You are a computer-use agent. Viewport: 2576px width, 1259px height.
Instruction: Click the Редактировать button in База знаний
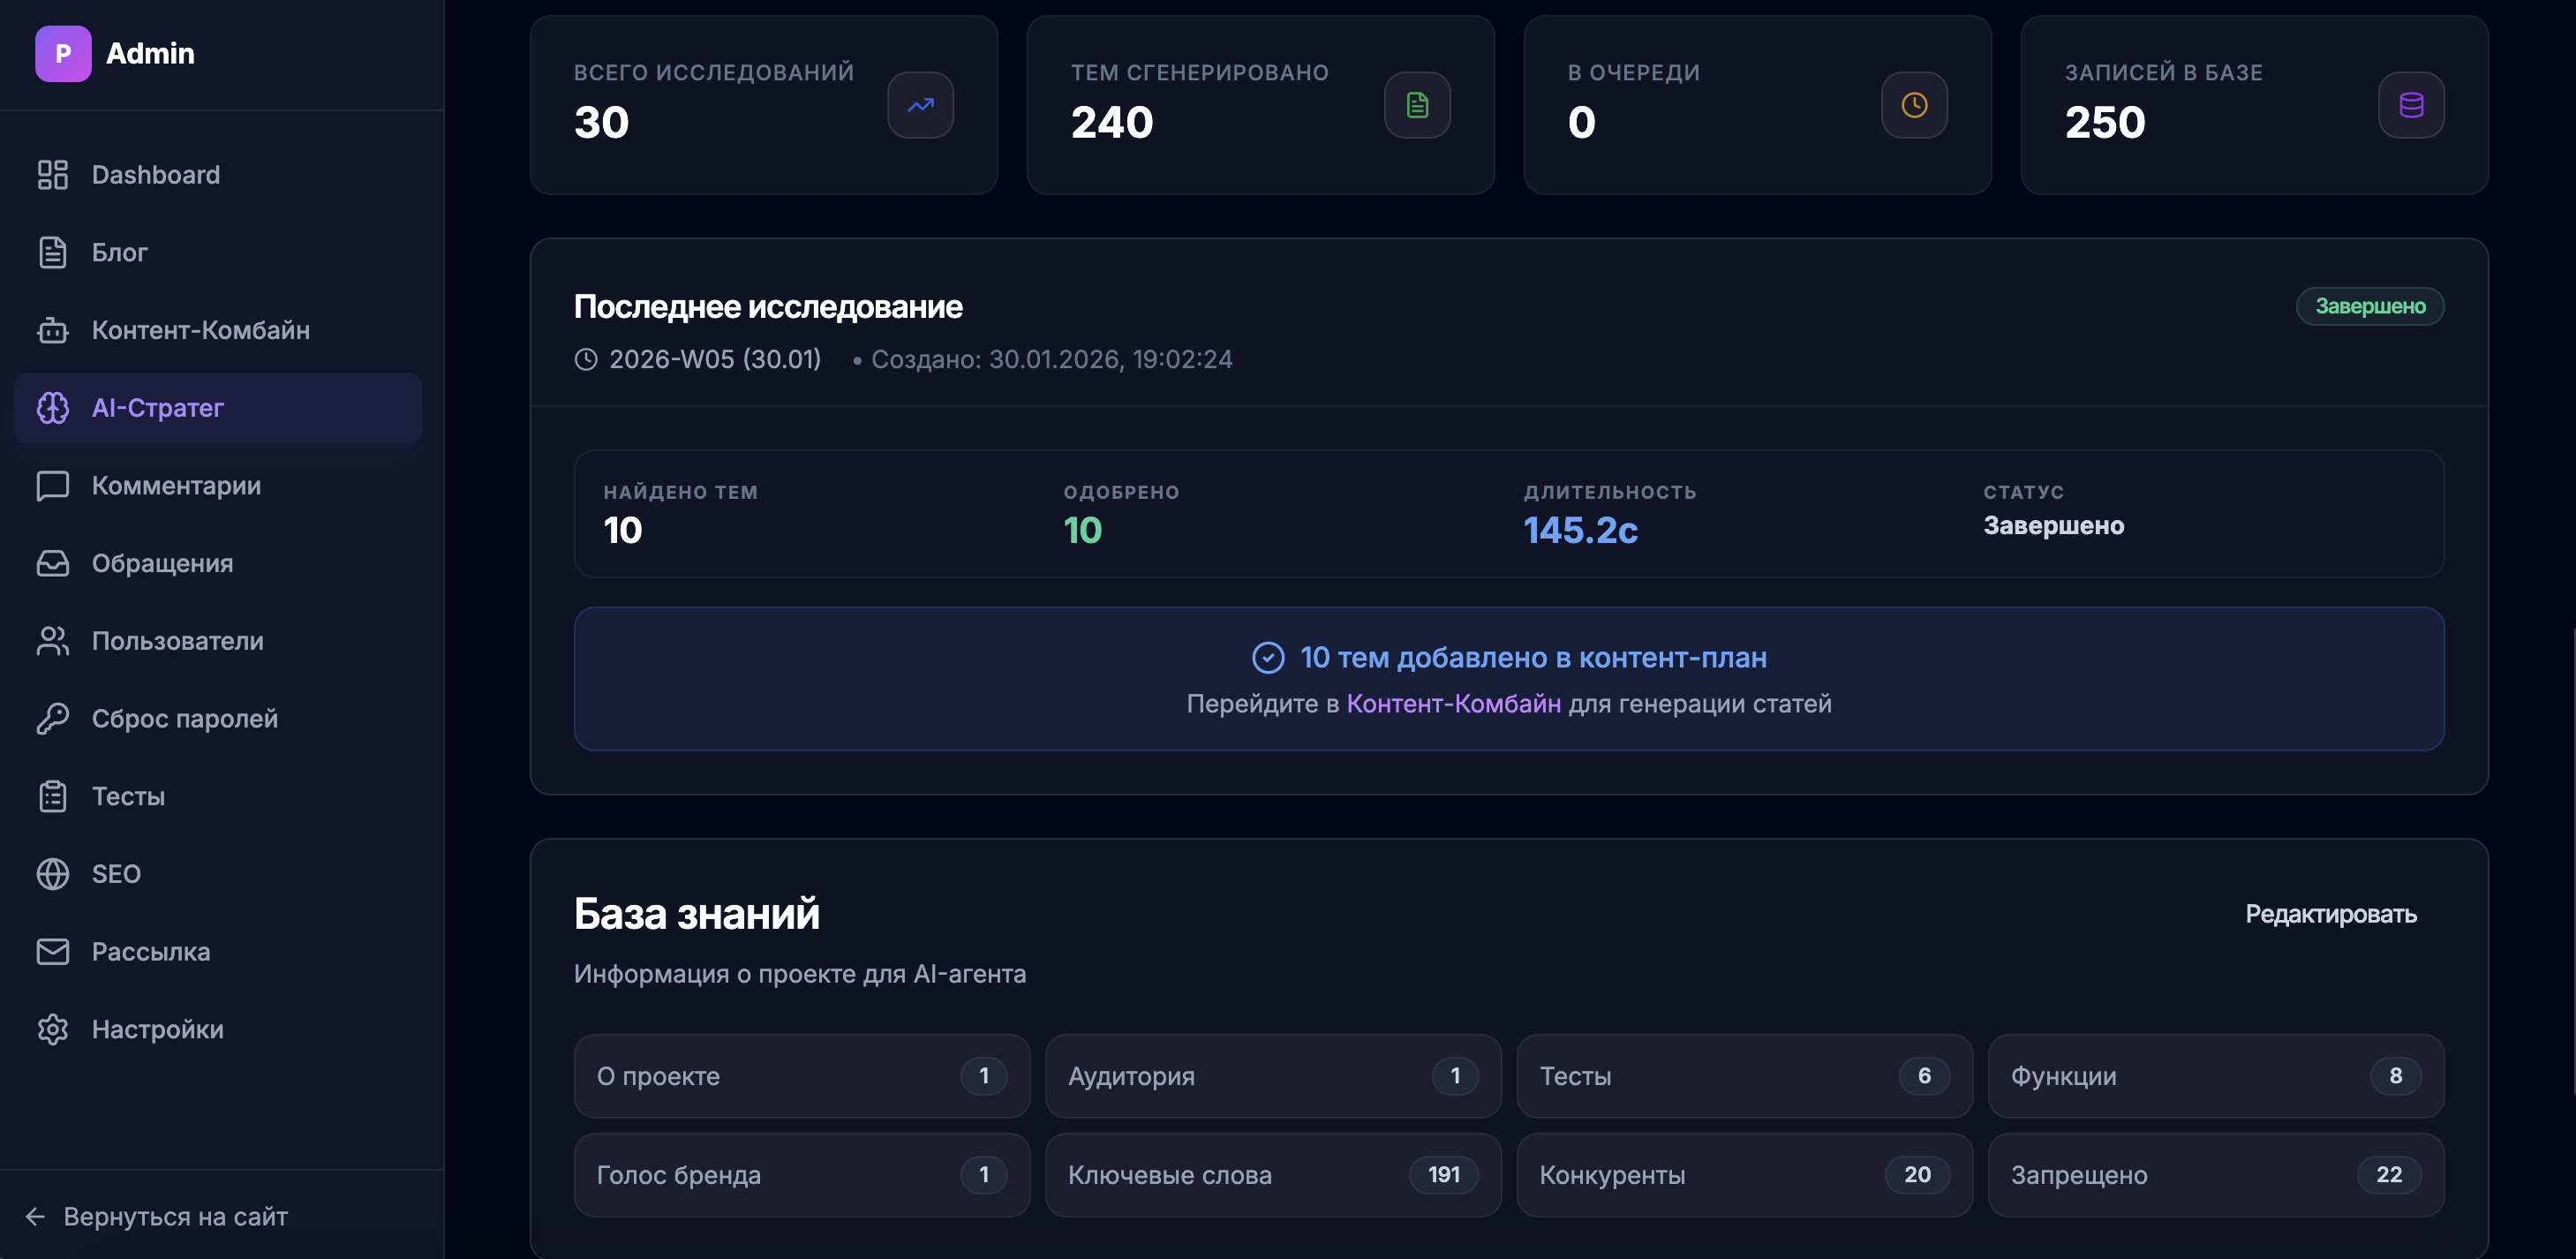tap(2330, 914)
